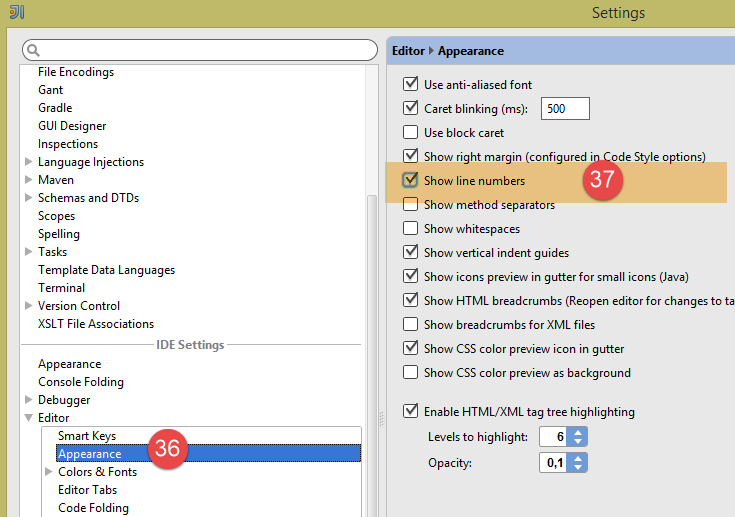735x517 pixels.
Task: Expand the Version Control node
Action: 29,306
